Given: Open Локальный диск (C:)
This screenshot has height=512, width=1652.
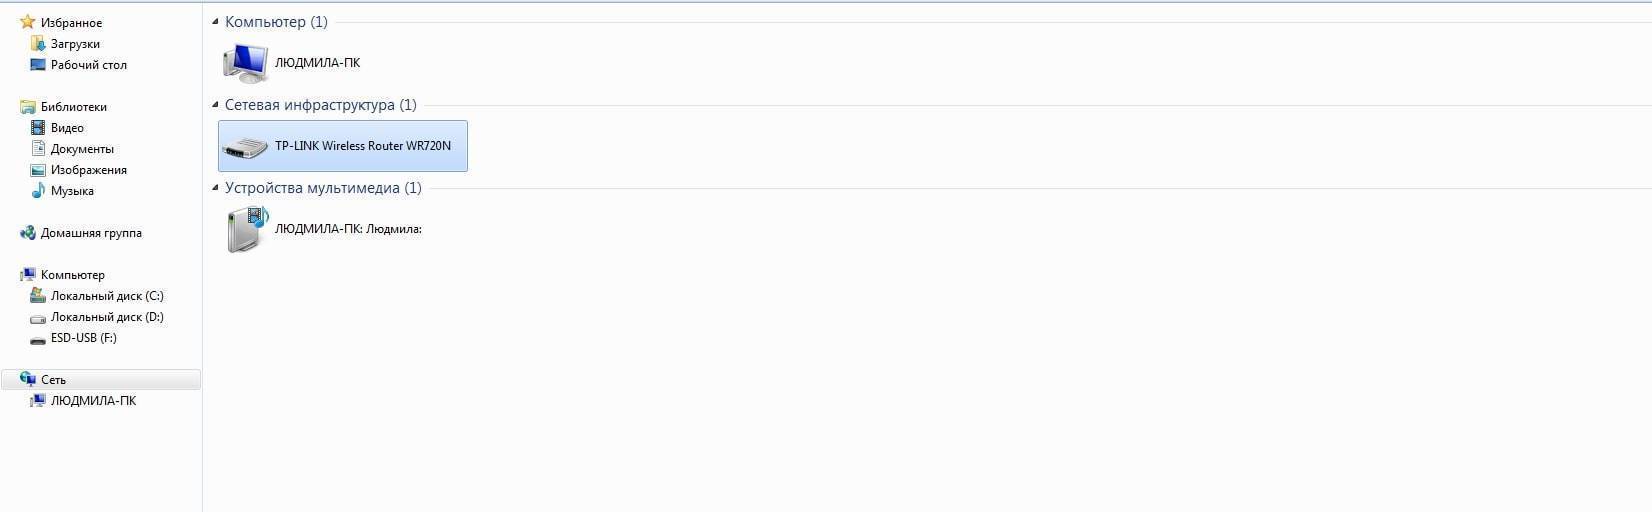Looking at the screenshot, I should click(x=107, y=296).
